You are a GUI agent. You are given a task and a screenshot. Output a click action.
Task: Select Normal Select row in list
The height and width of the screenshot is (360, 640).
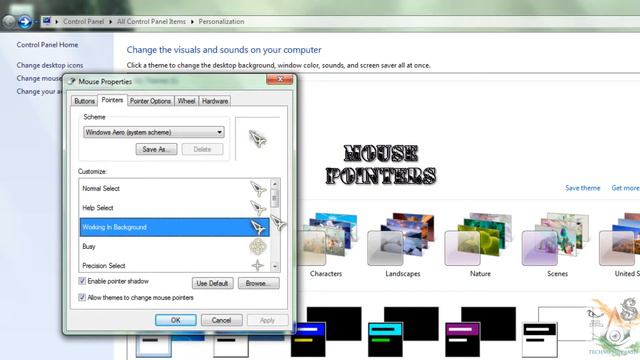click(175, 189)
